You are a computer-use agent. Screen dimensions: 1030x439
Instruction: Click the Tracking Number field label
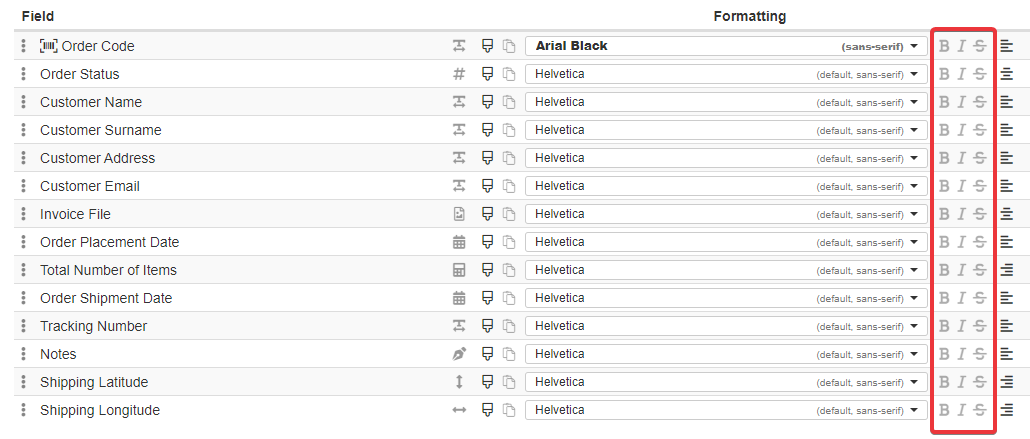point(93,326)
